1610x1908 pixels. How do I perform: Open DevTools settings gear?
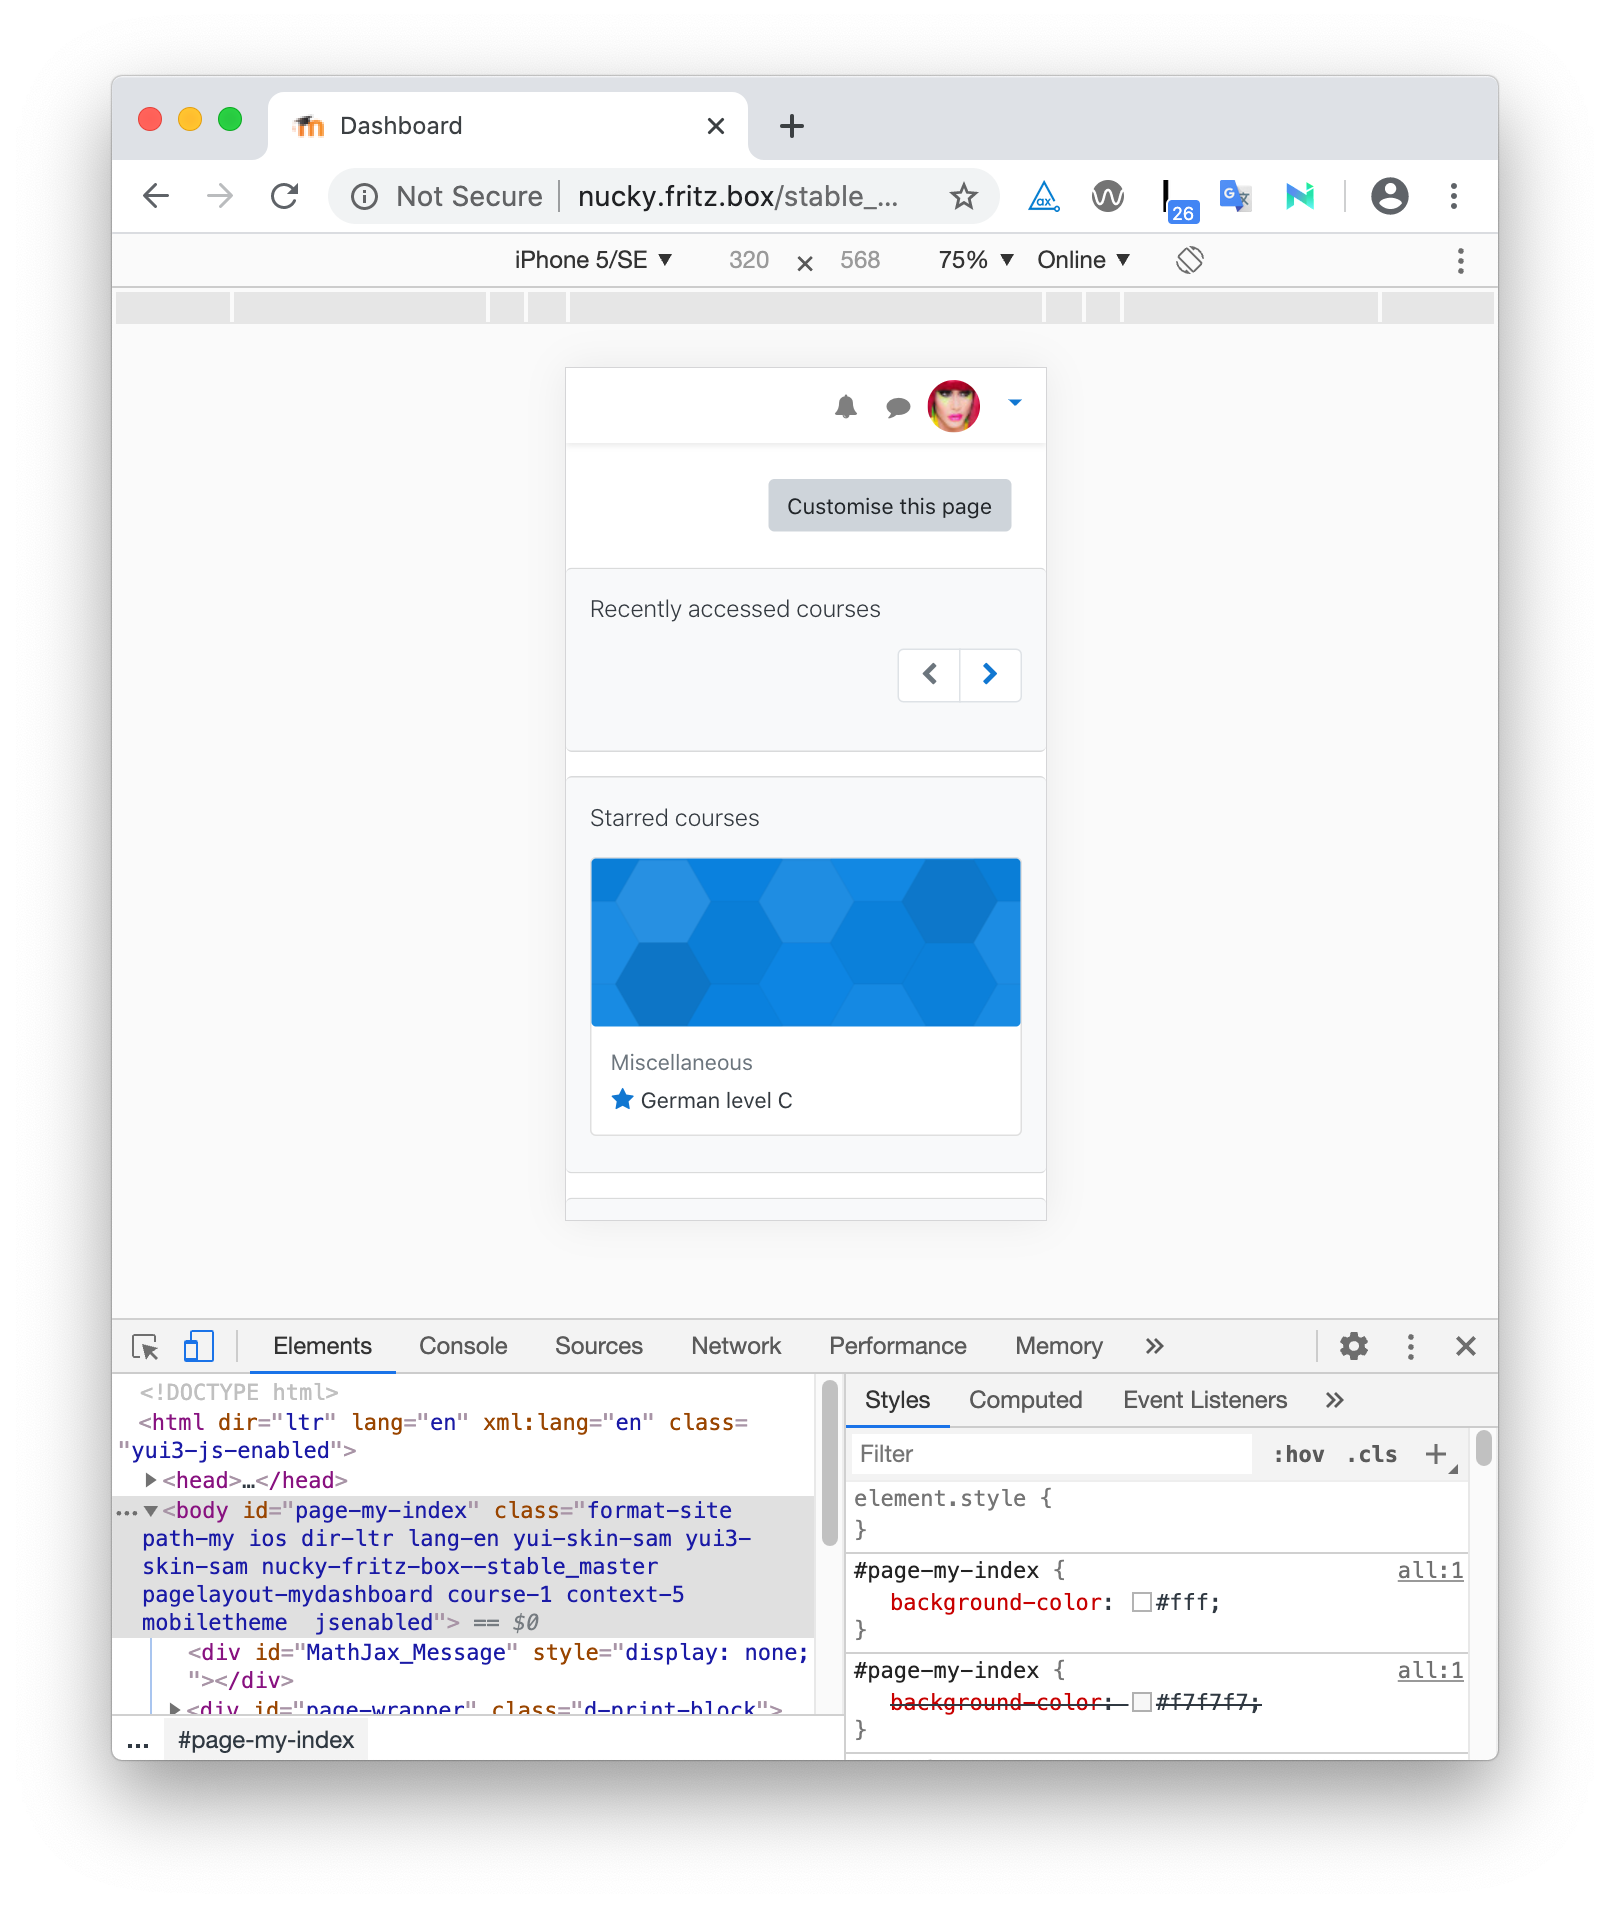1354,1346
